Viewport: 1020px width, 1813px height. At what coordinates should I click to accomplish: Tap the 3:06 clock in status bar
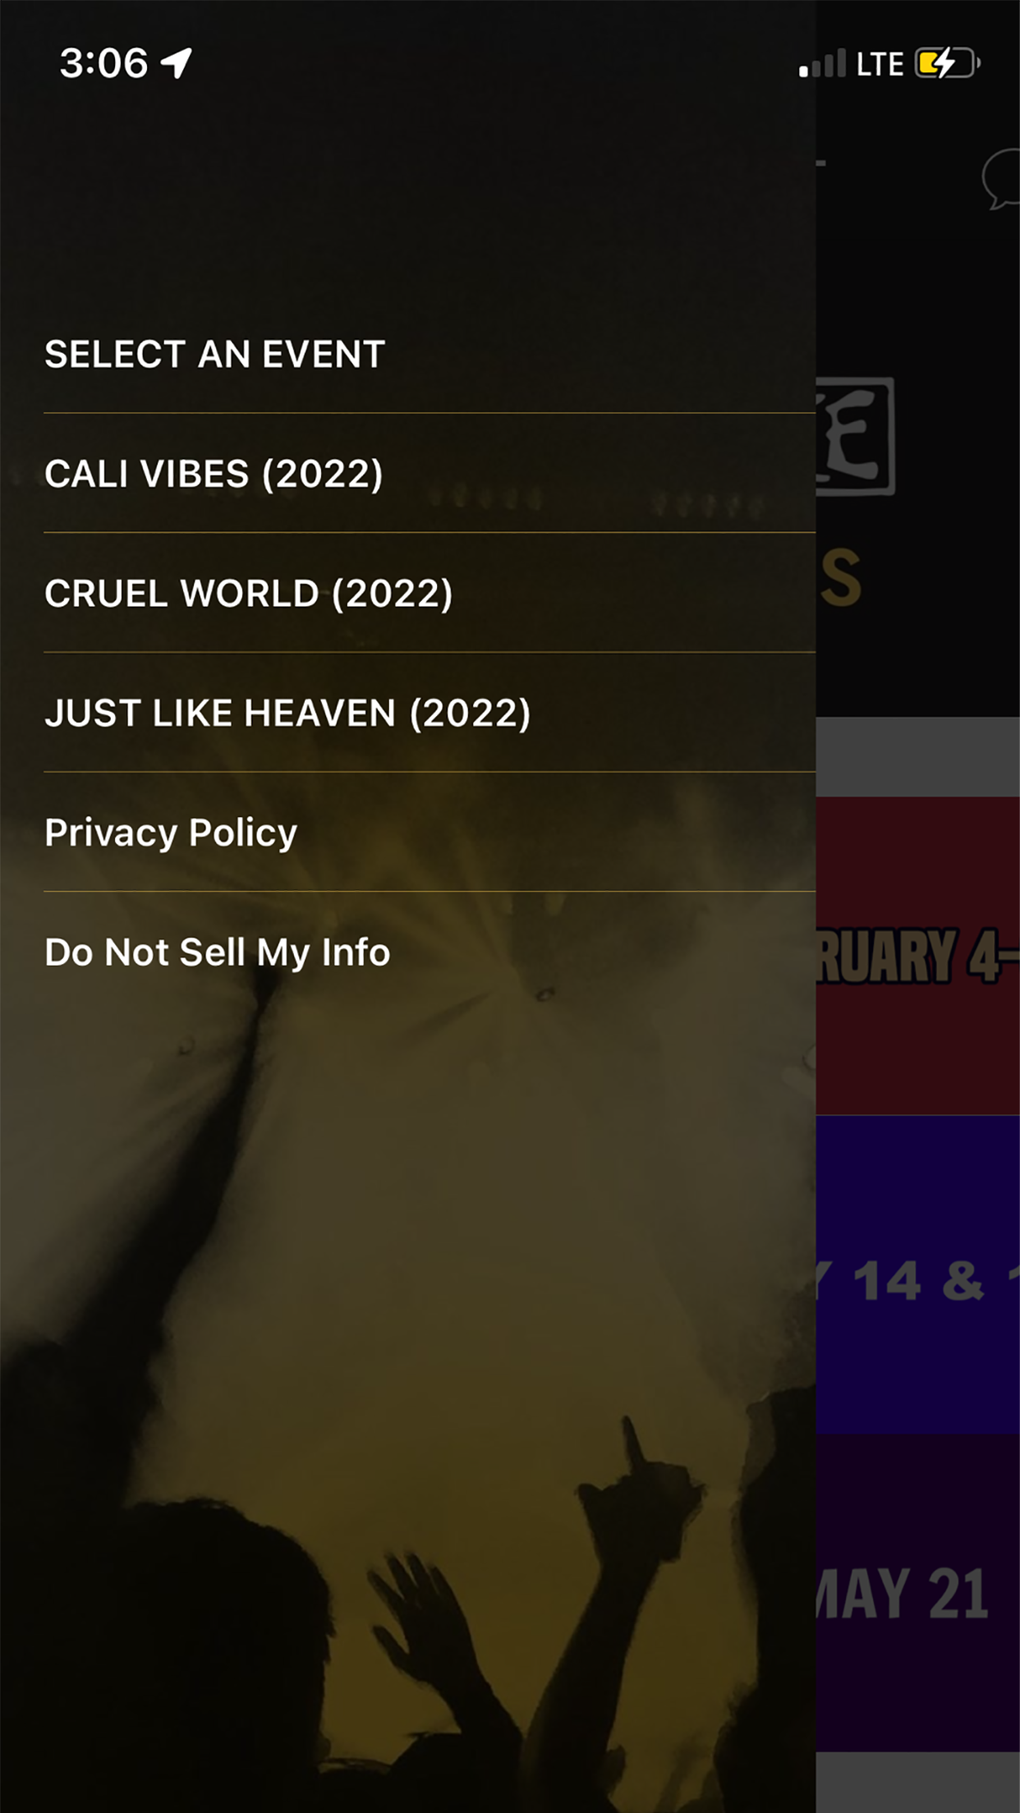pos(104,64)
